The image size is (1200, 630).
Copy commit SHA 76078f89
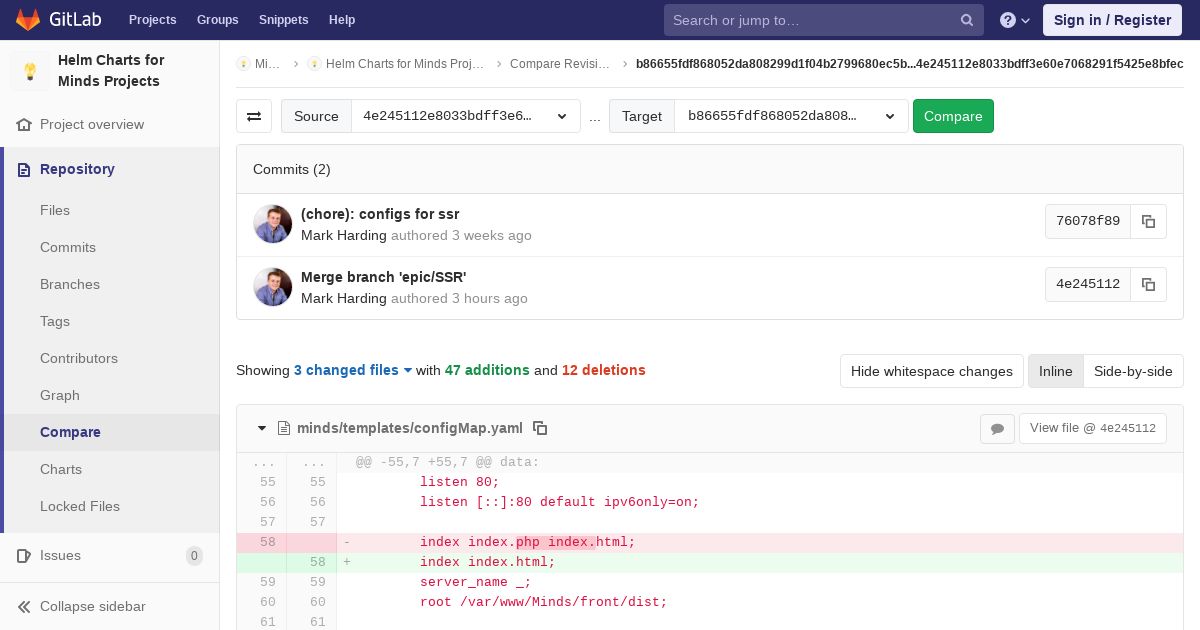click(1148, 222)
